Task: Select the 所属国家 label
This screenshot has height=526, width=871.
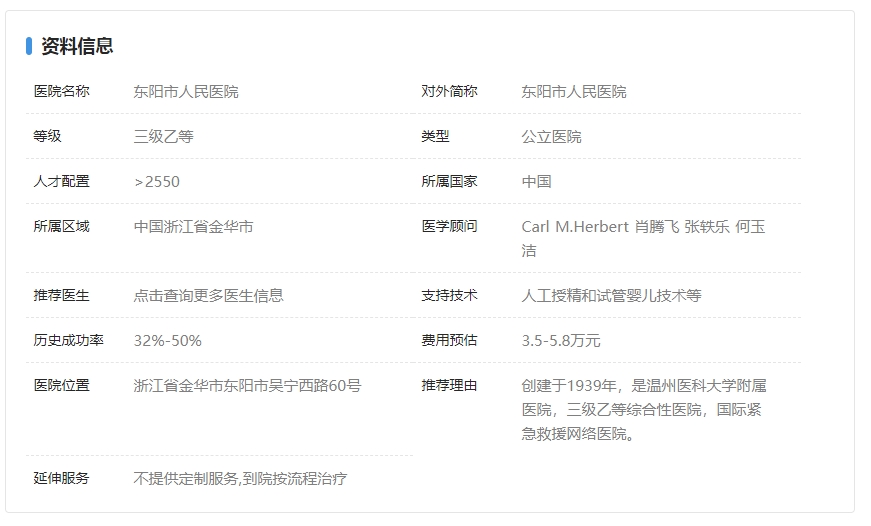Action: click(449, 181)
